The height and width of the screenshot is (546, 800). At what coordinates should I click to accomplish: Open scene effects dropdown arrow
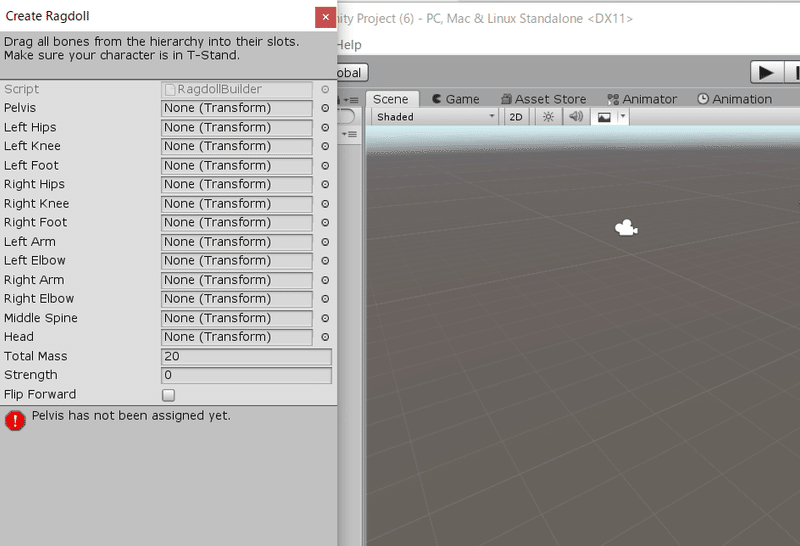(x=622, y=117)
